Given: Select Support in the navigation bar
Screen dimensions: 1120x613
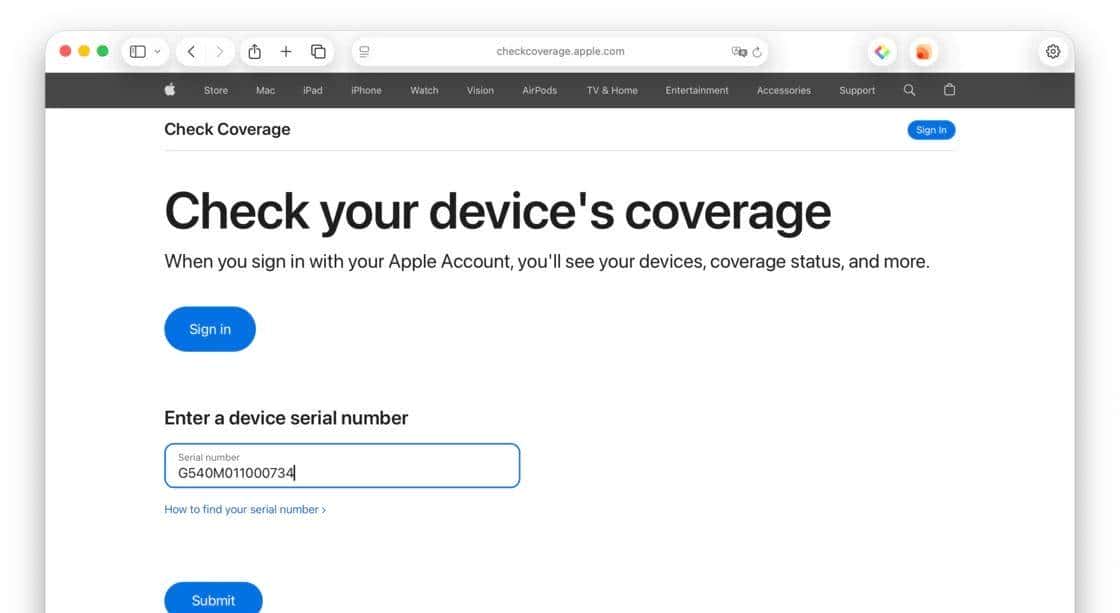Looking at the screenshot, I should point(857,90).
